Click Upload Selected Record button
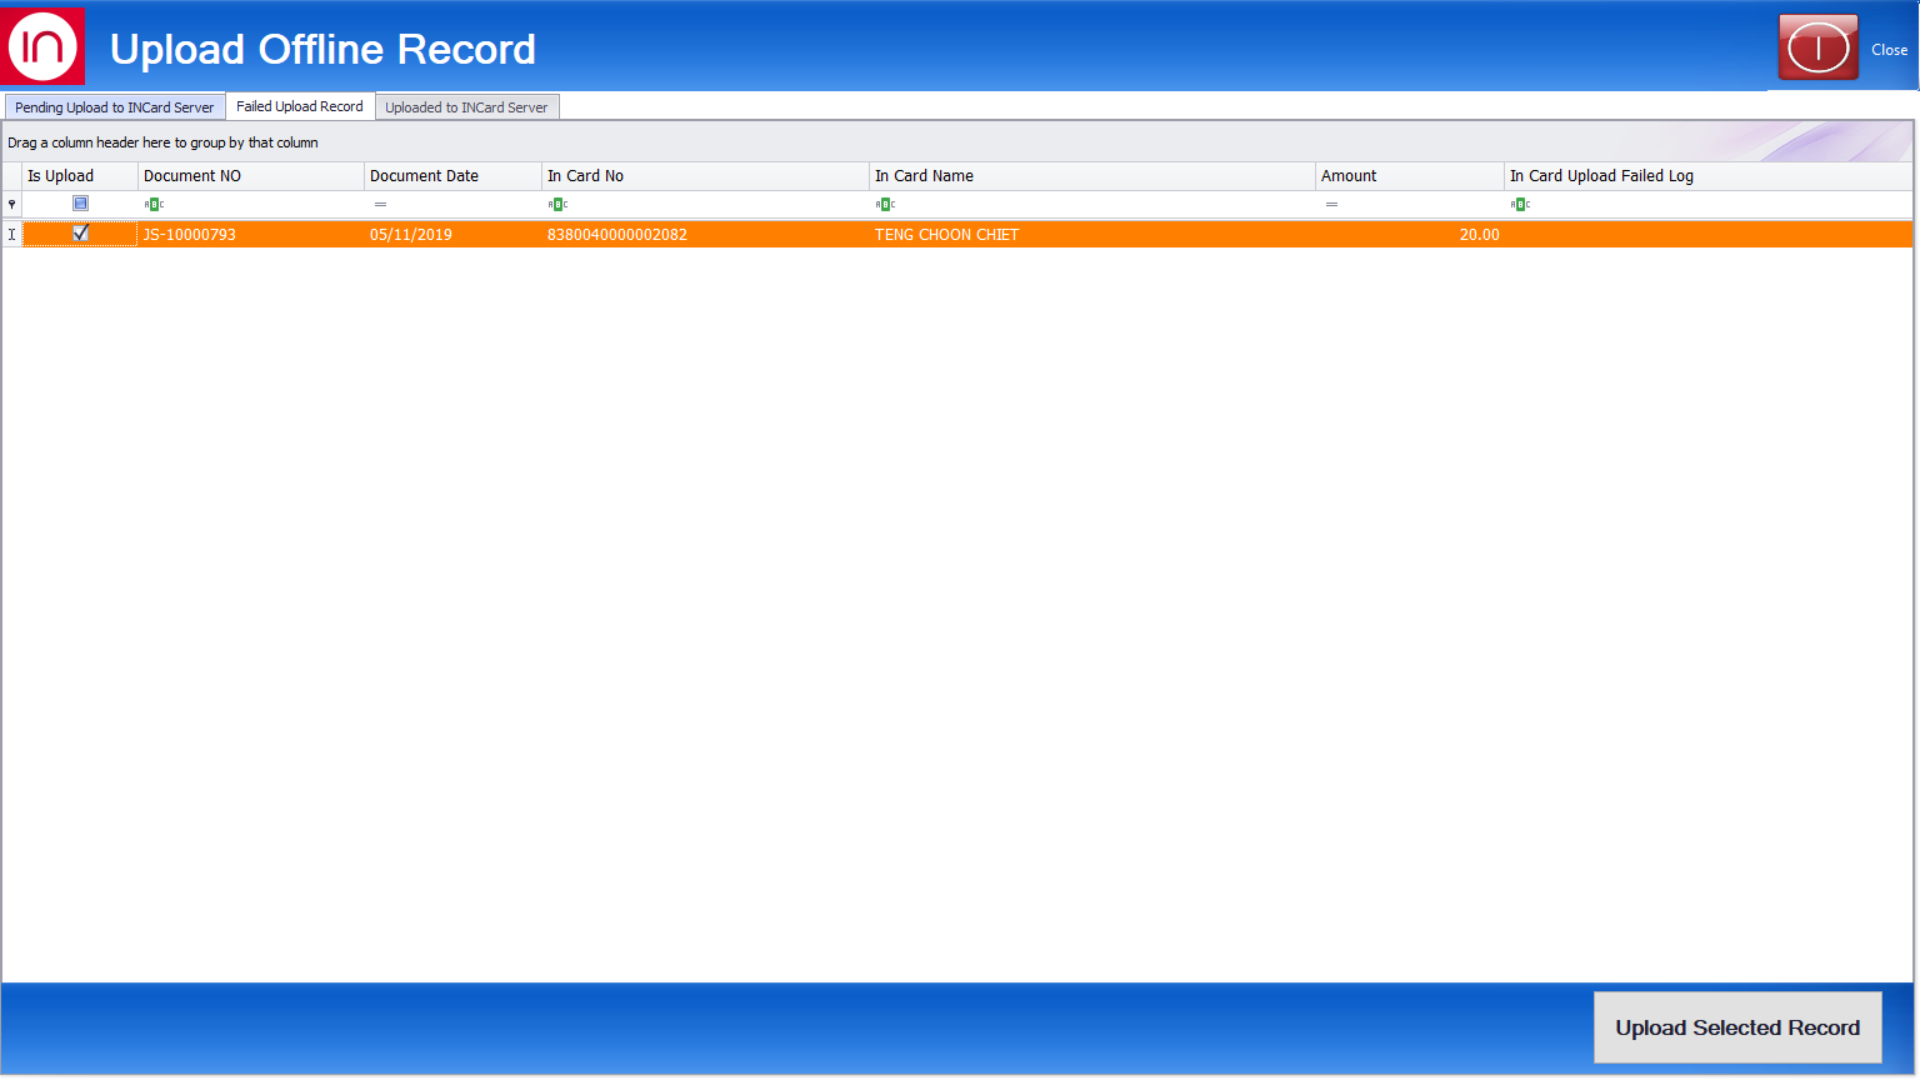Image resolution: width=1920 pixels, height=1080 pixels. pyautogui.click(x=1737, y=1027)
